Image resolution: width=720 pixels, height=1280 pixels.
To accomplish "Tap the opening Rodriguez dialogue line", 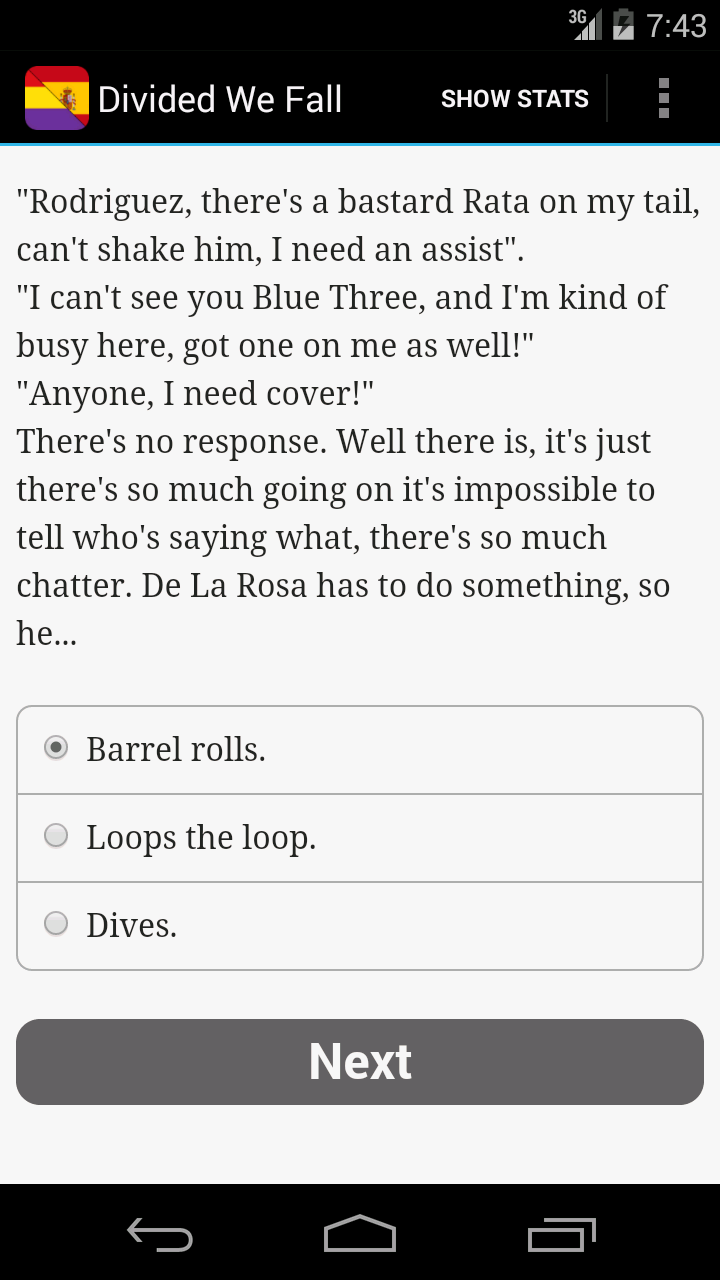I will [358, 225].
